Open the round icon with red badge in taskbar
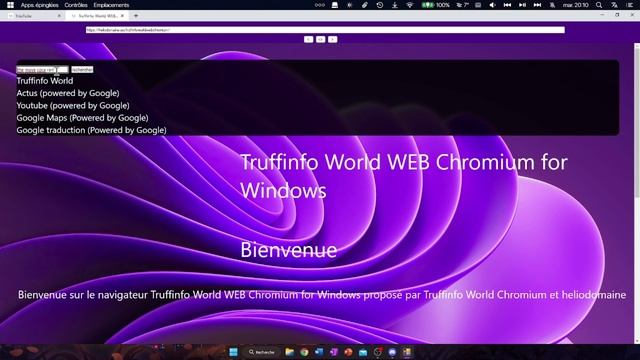This screenshot has width=640, height=360. [378, 352]
